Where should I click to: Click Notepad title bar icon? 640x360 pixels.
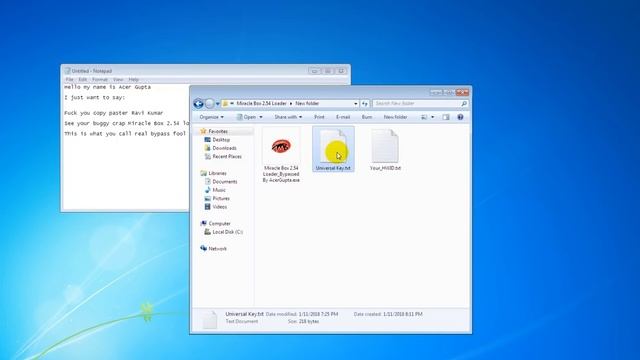(x=67, y=71)
